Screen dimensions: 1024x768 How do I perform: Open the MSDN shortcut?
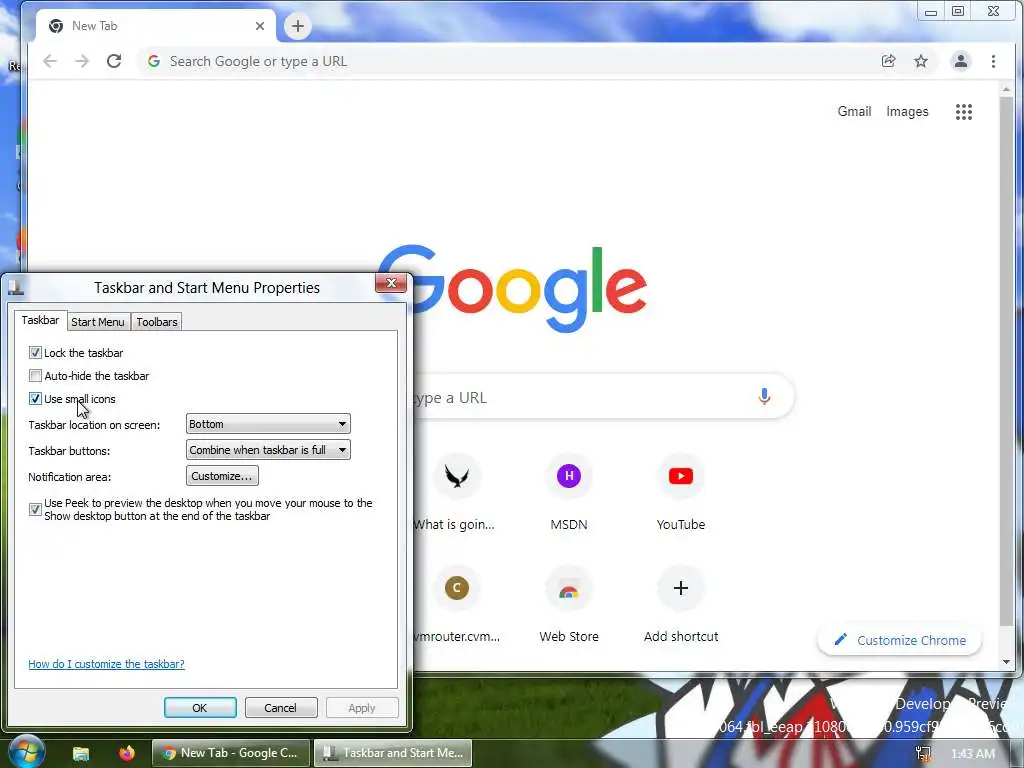(x=569, y=476)
